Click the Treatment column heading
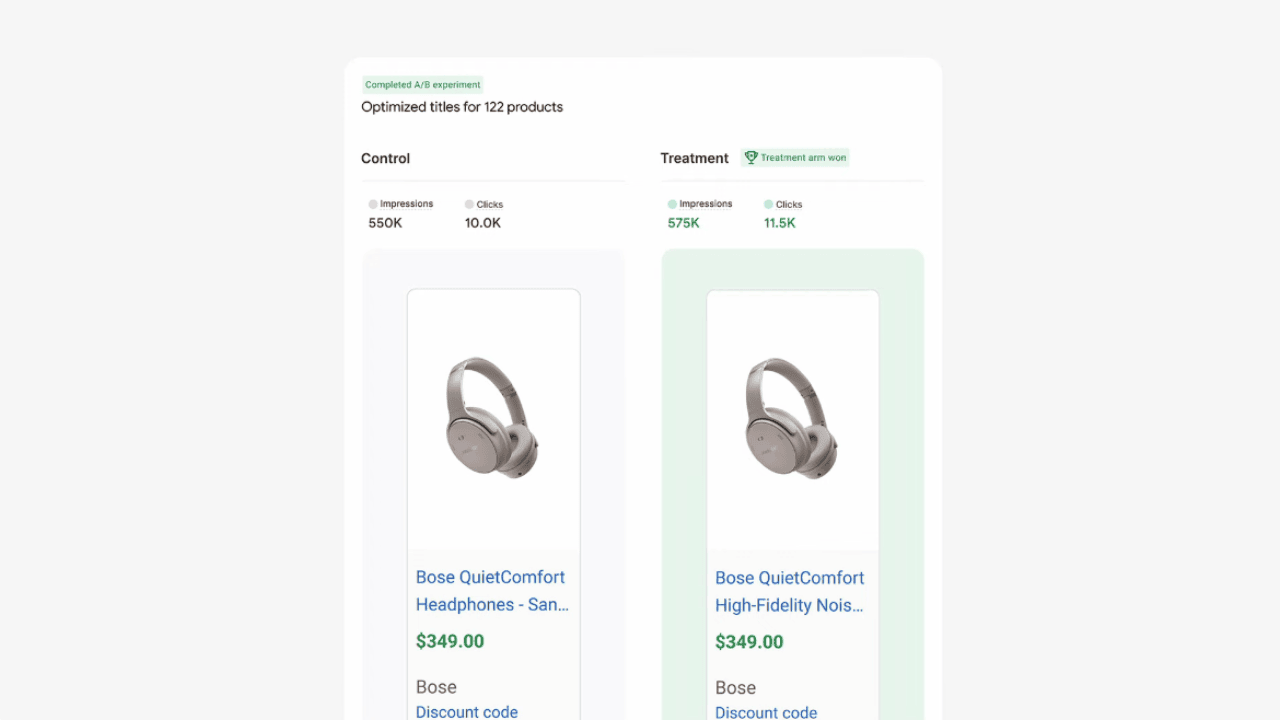The width and height of the screenshot is (1280, 720). coord(694,158)
